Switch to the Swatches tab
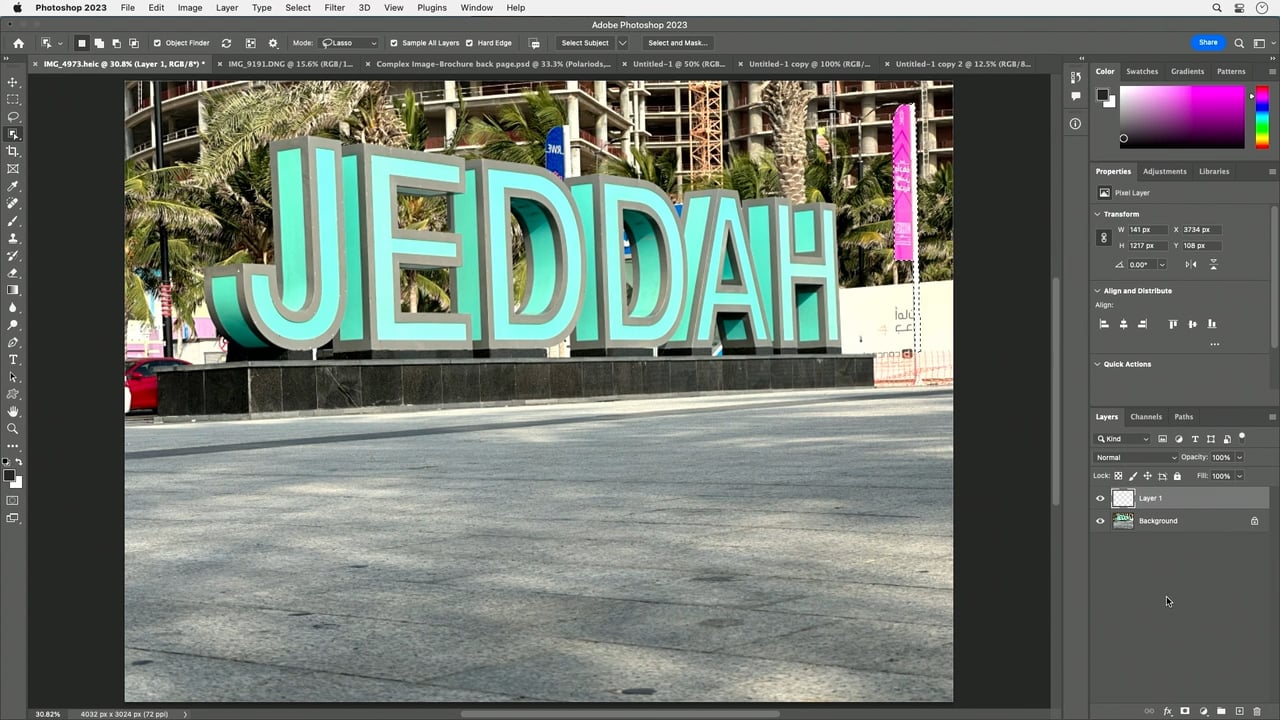Screen dimensions: 1280x720 1142,72
